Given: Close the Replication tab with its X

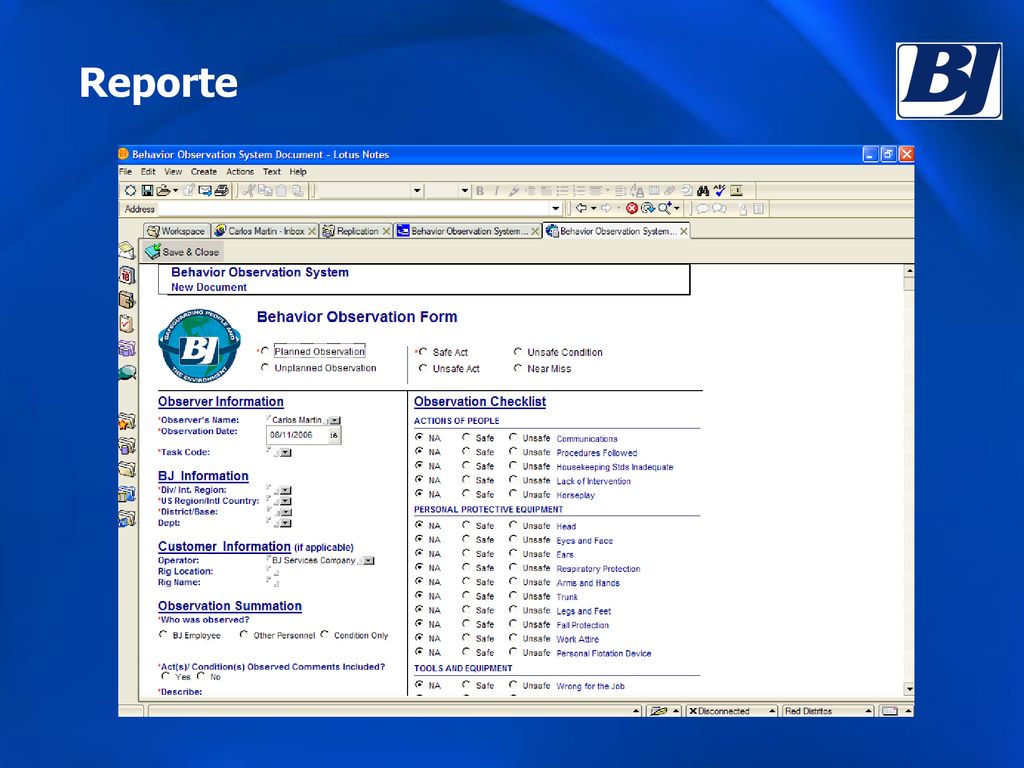Looking at the screenshot, I should click(x=387, y=231).
